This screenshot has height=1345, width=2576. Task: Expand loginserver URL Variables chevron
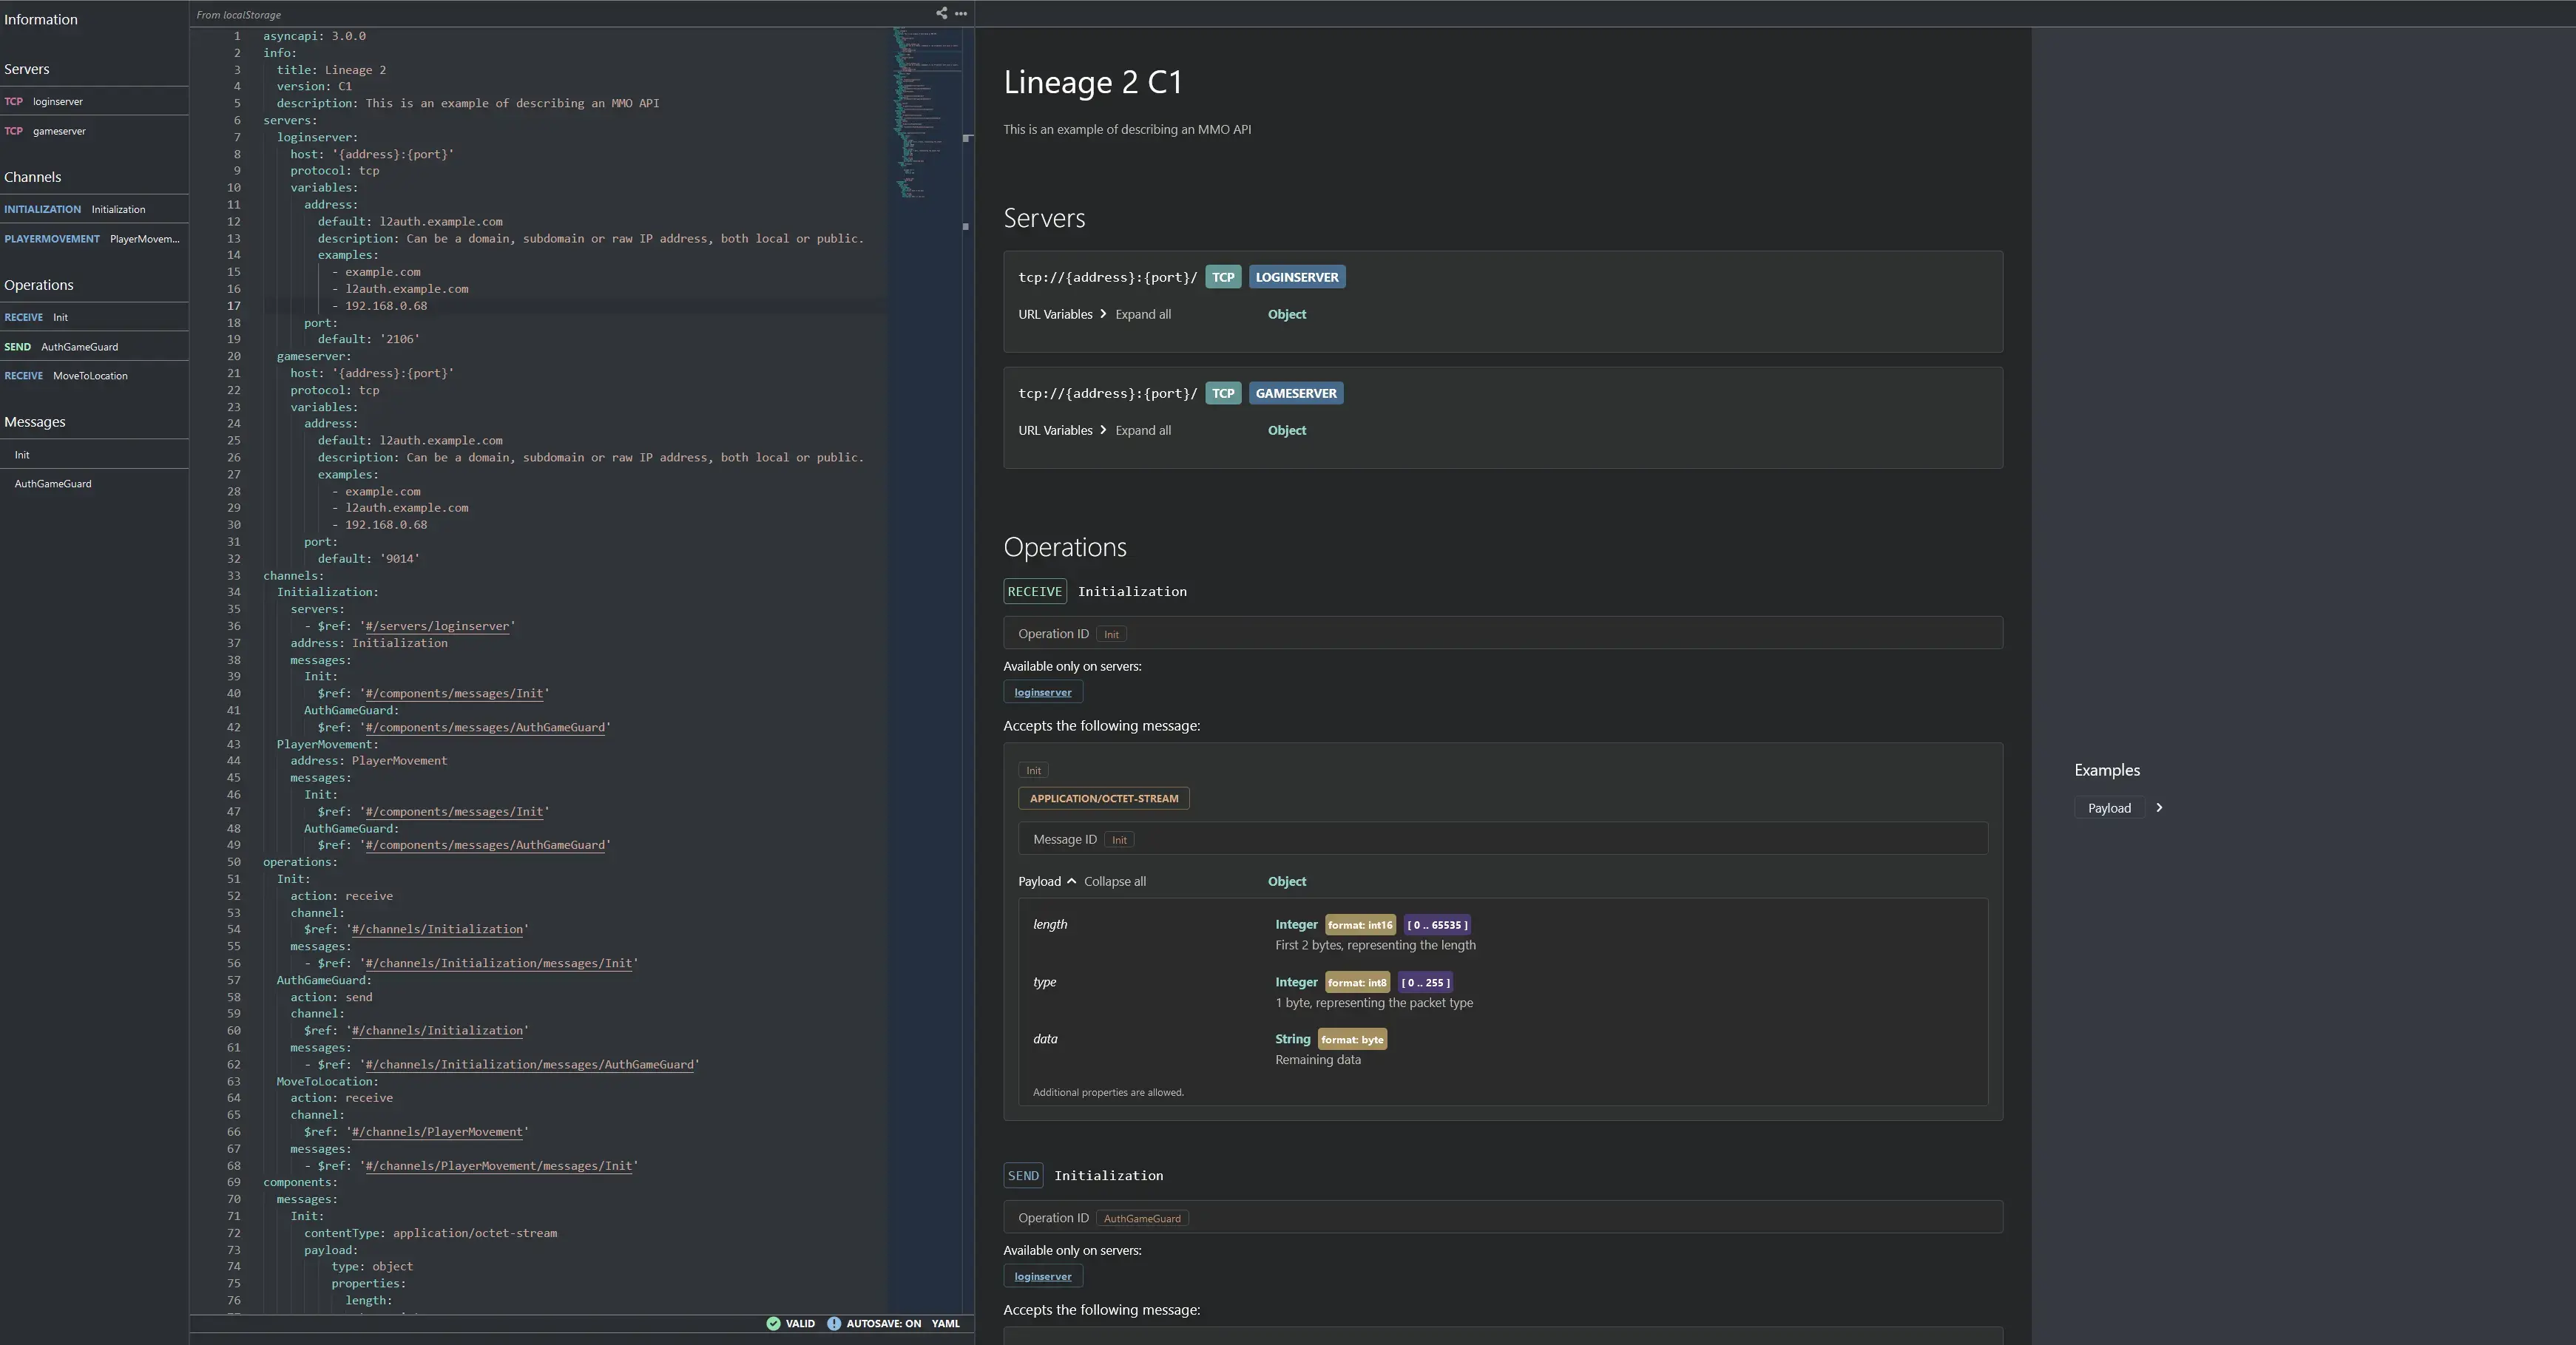pos(1103,314)
